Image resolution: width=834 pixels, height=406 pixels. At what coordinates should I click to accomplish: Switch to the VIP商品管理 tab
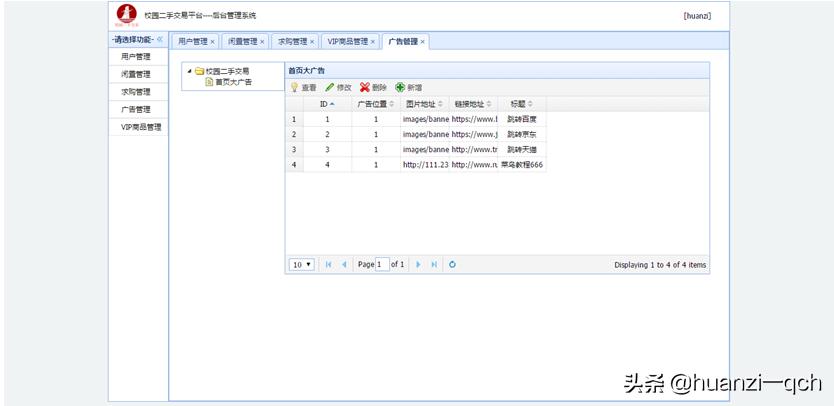point(348,42)
